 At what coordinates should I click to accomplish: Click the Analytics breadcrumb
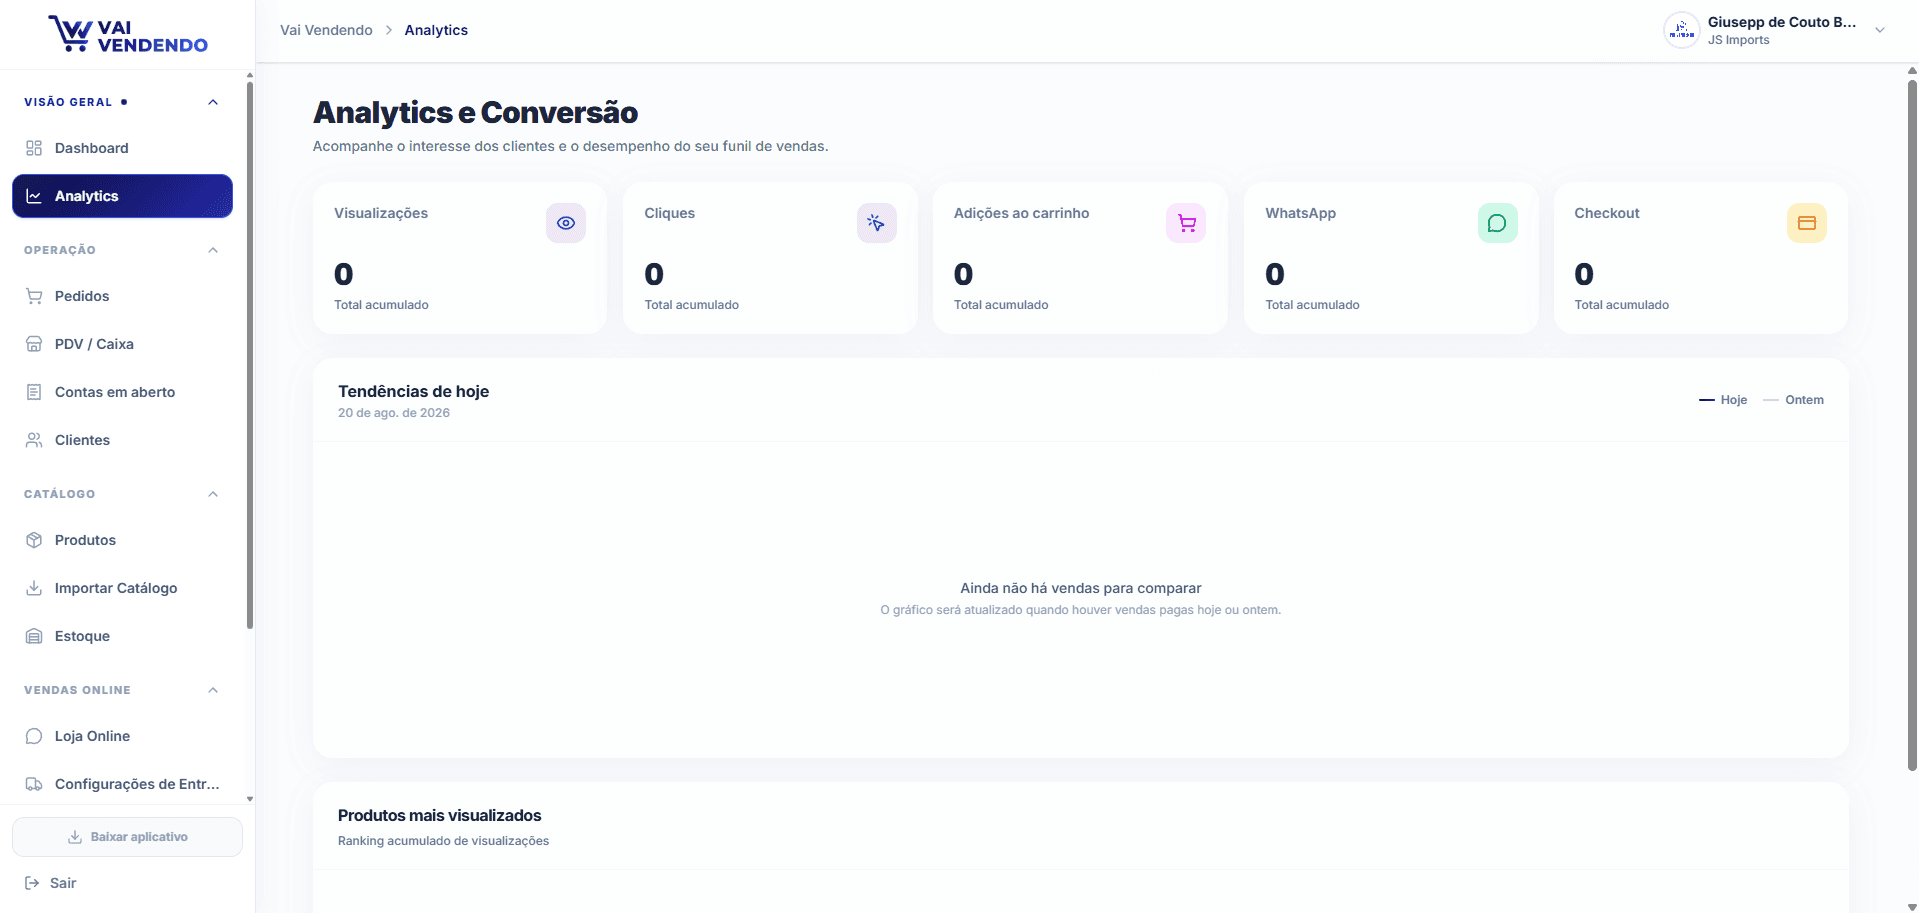[436, 30]
